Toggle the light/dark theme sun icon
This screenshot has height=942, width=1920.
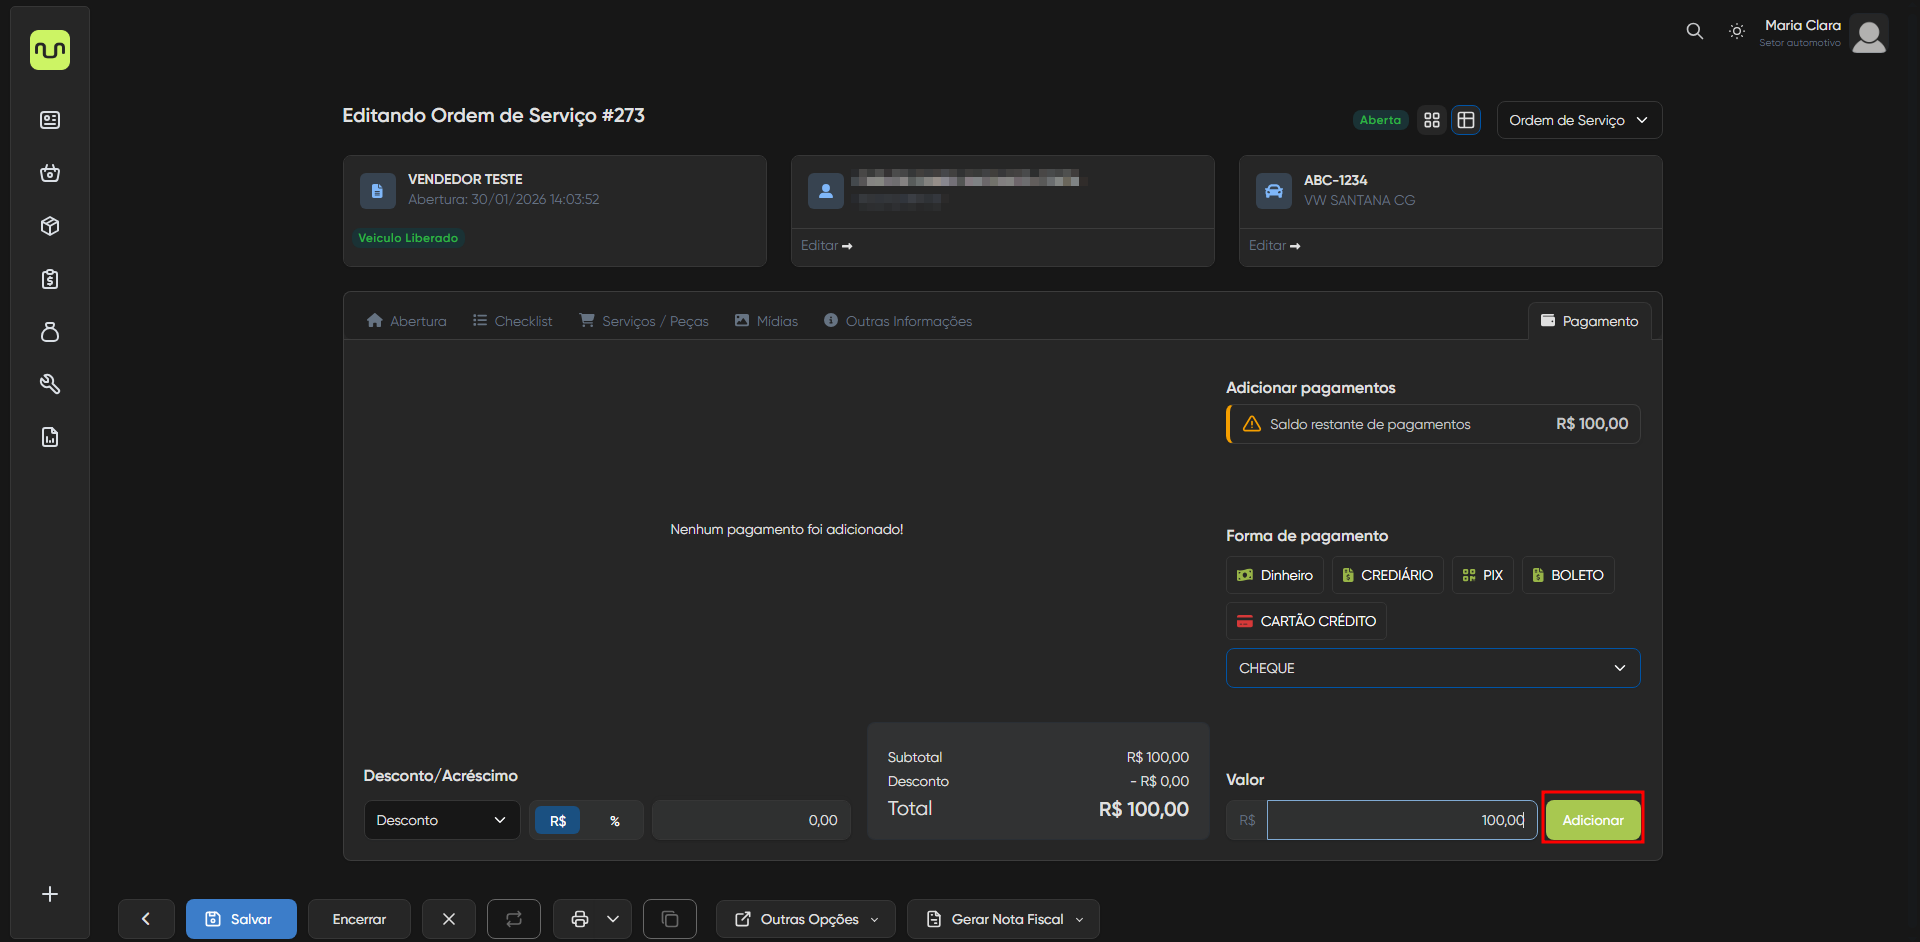click(x=1737, y=31)
